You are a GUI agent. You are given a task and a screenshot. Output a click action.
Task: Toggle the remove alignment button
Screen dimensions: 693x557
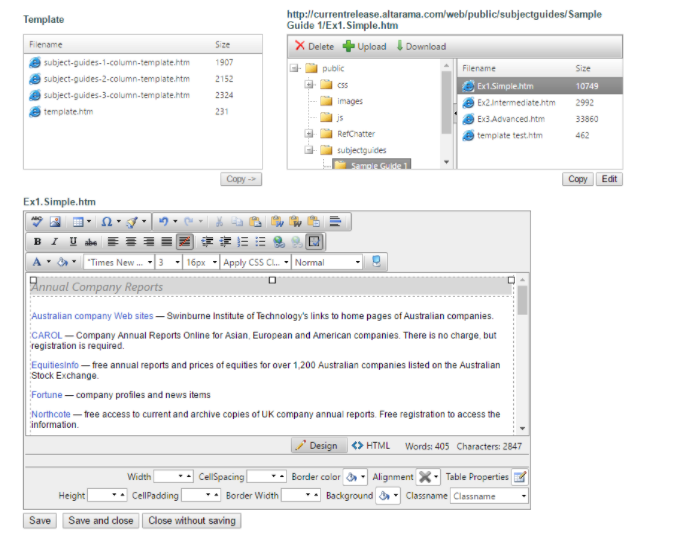pyautogui.click(x=185, y=242)
